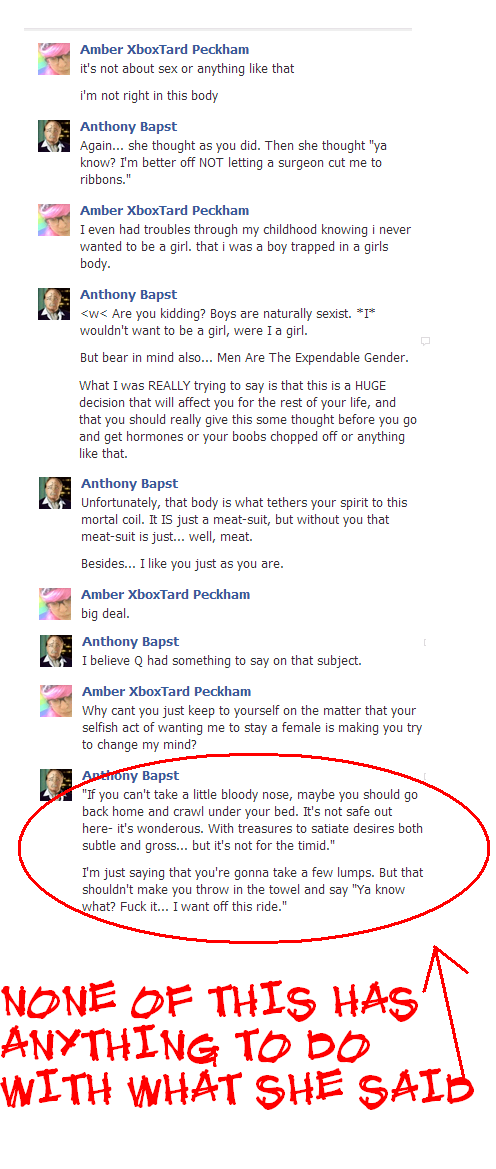Open Amber's avatar next to "I even had troubles"
Screen dimensions: 496x1169
click(54, 220)
